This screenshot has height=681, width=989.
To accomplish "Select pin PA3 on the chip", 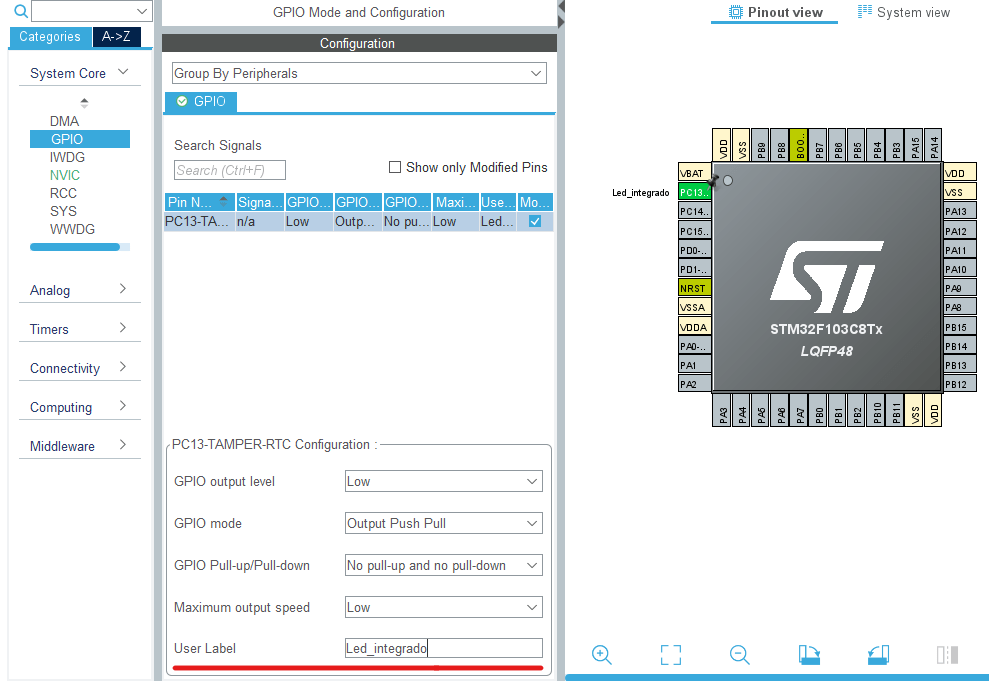I will (x=722, y=410).
